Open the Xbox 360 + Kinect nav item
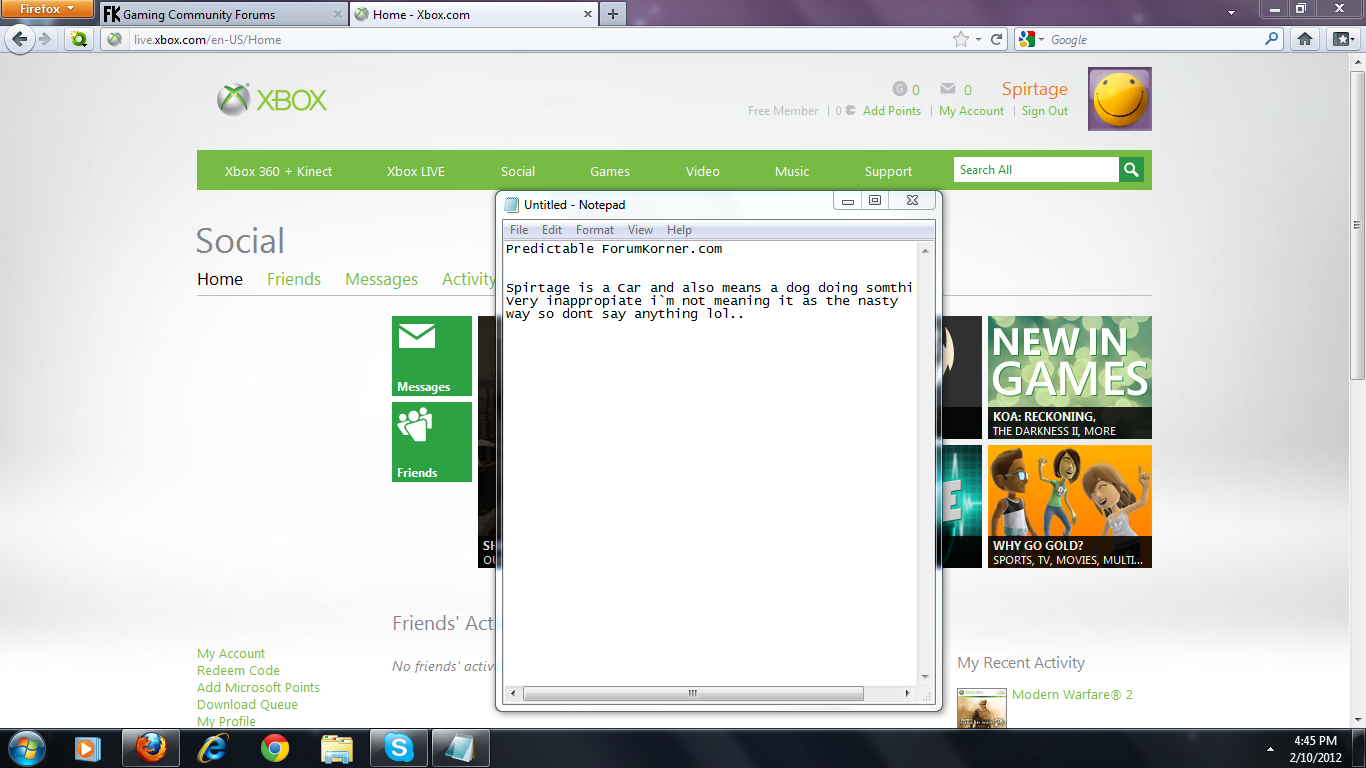Screen dimensions: 1366x768 [x=278, y=171]
